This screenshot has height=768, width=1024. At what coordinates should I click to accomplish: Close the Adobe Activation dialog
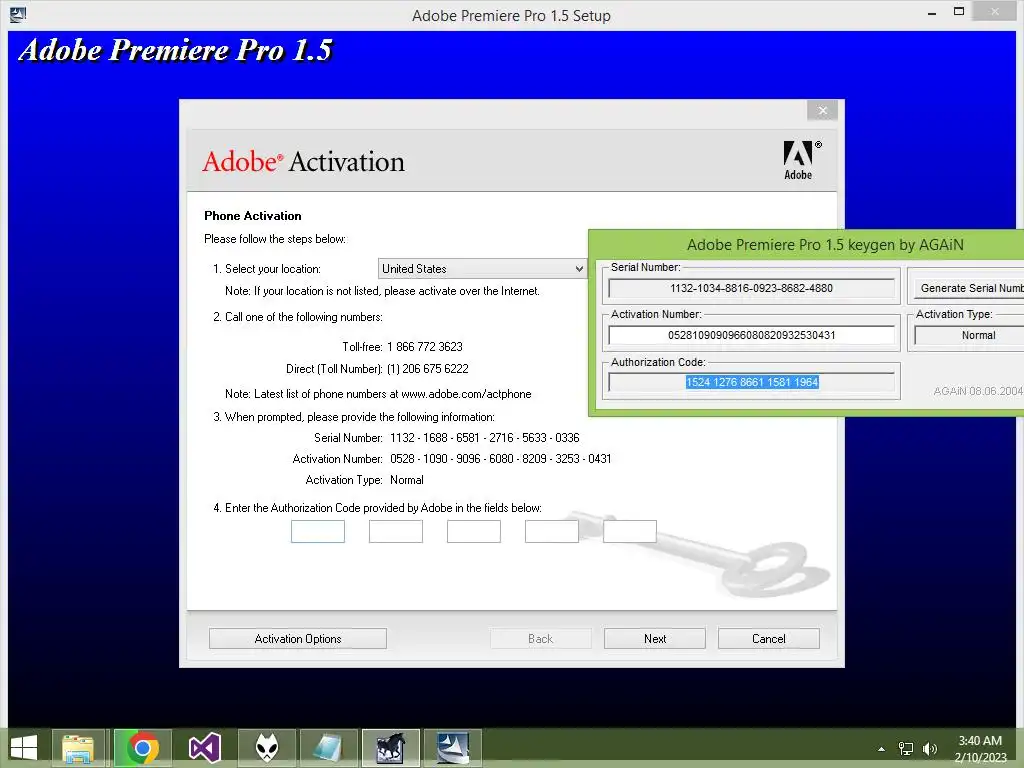pyautogui.click(x=822, y=110)
